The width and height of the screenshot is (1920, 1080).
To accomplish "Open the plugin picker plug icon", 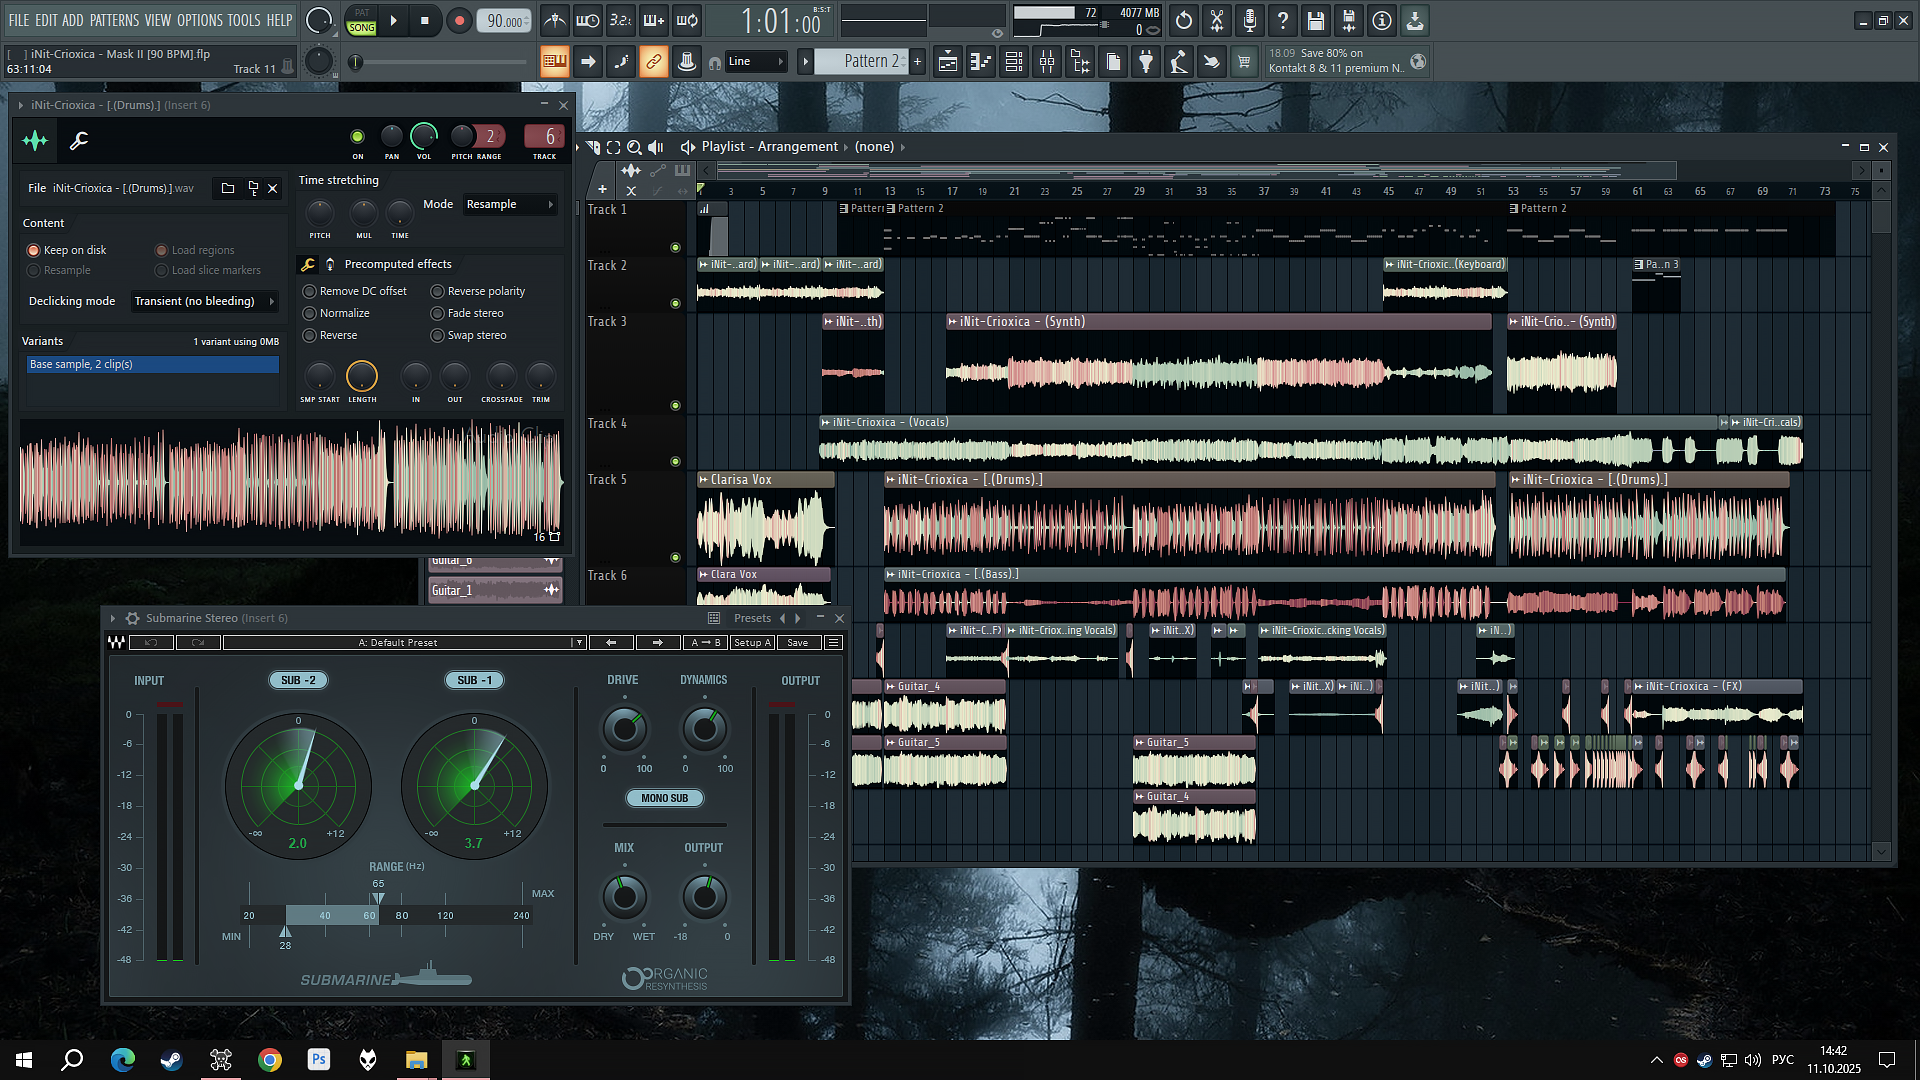I will click(x=1146, y=62).
